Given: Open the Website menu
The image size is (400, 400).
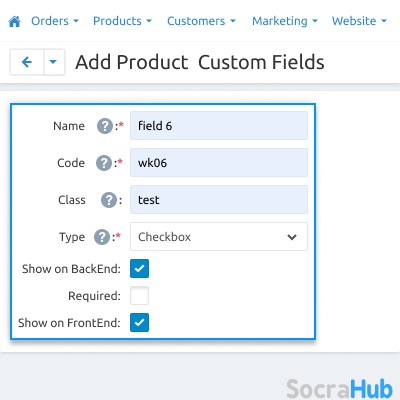Looking at the screenshot, I should (359, 21).
